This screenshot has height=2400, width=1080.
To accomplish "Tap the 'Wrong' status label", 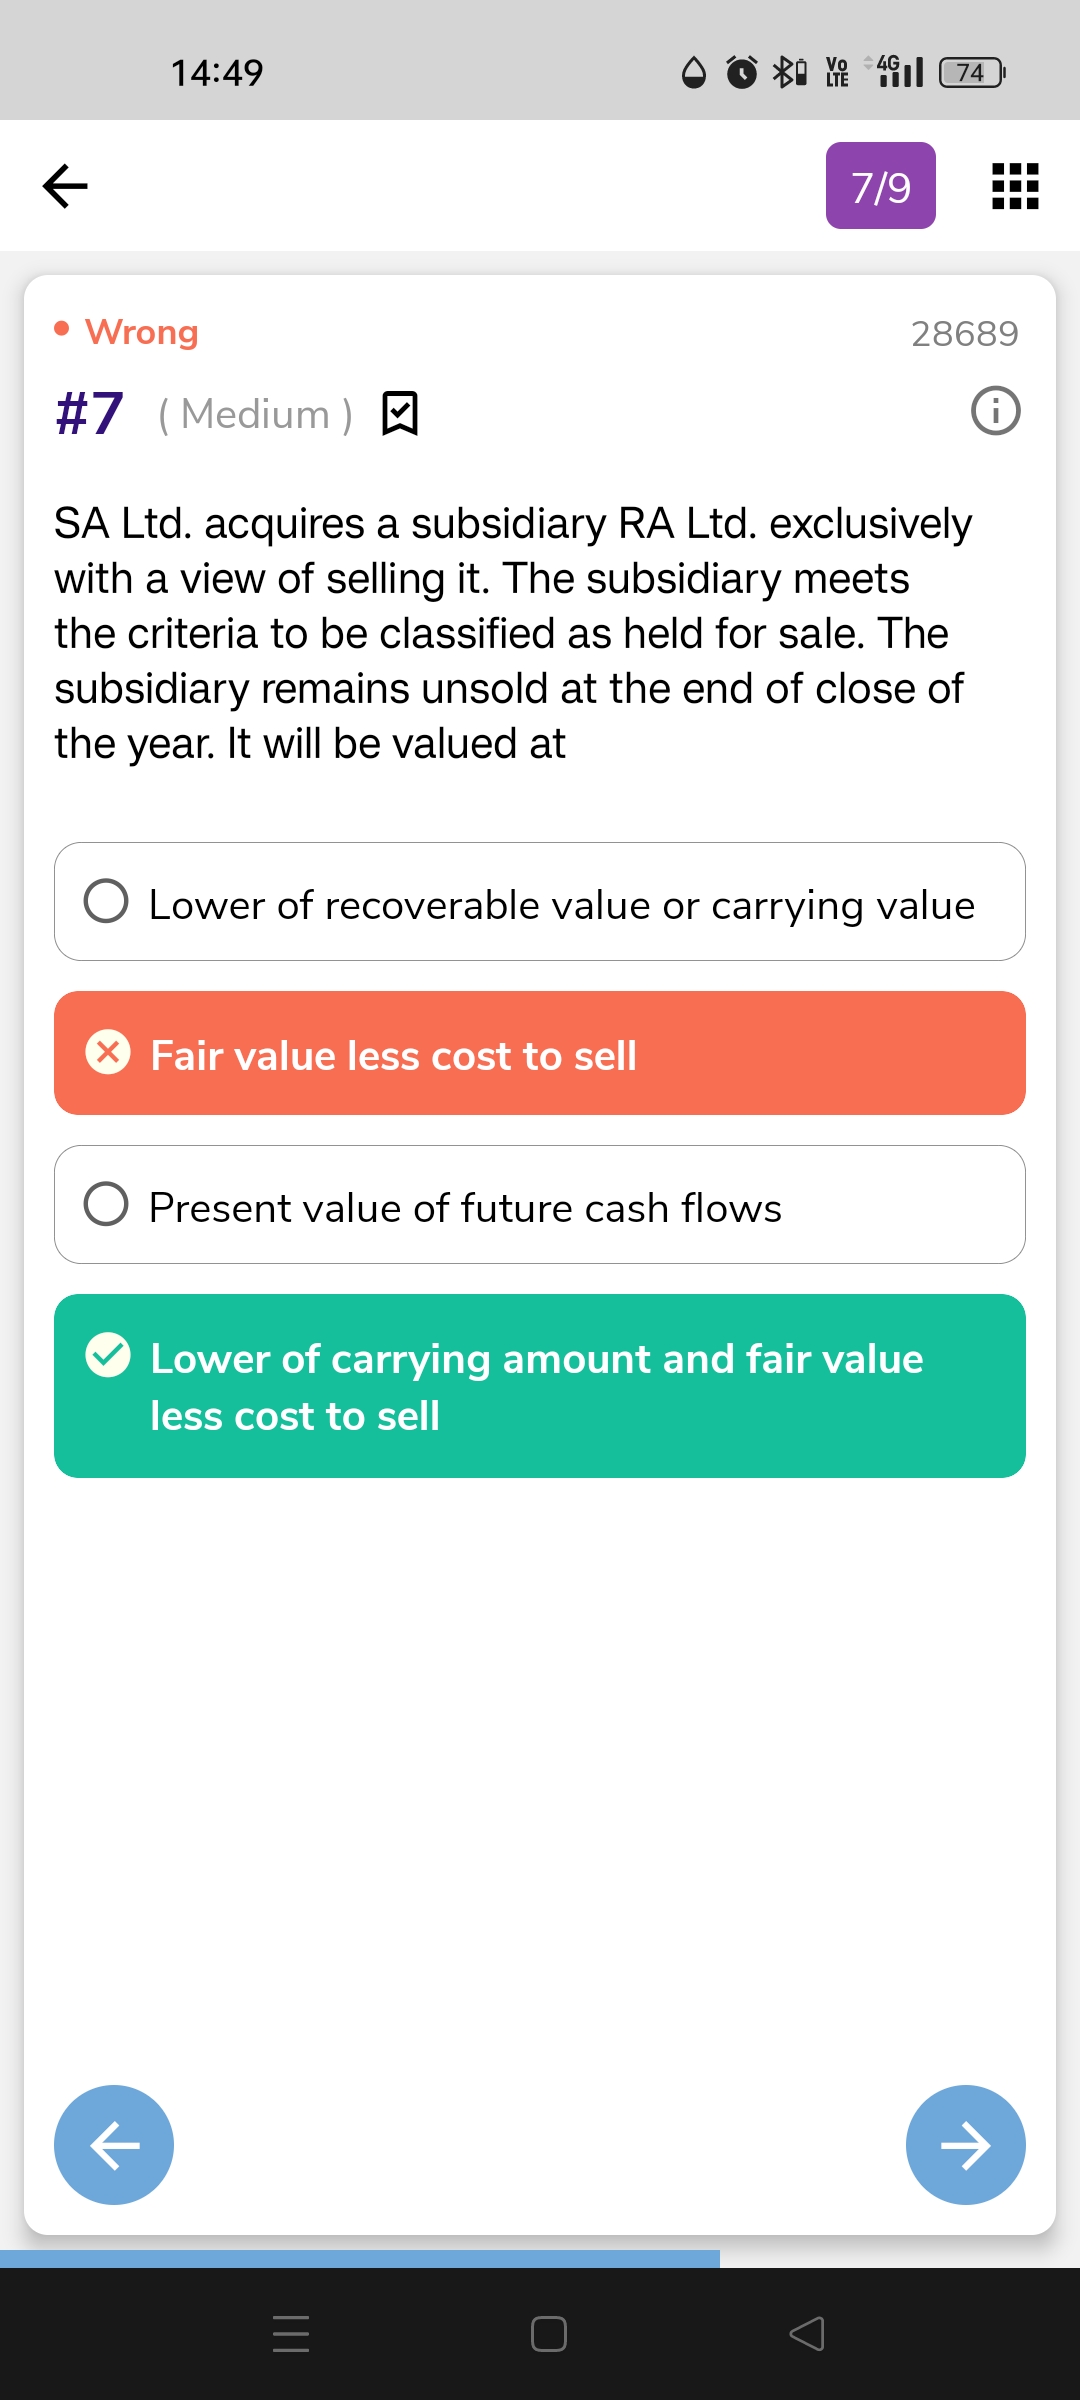I will pyautogui.click(x=141, y=331).
